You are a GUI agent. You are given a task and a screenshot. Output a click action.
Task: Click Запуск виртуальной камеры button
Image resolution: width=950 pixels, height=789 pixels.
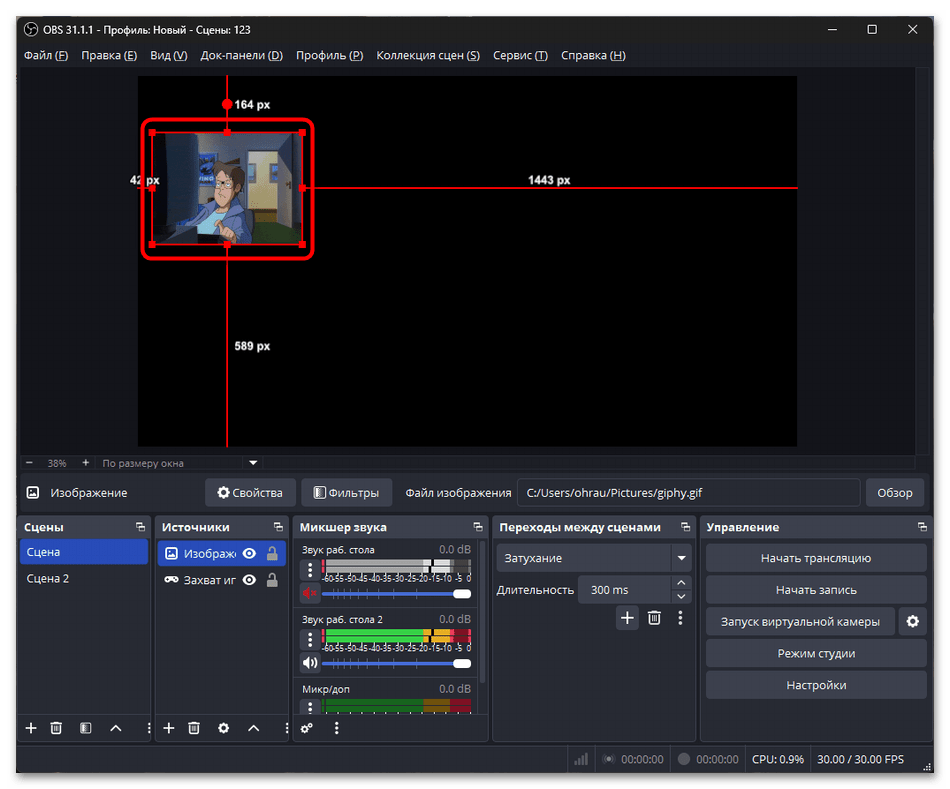pos(800,622)
